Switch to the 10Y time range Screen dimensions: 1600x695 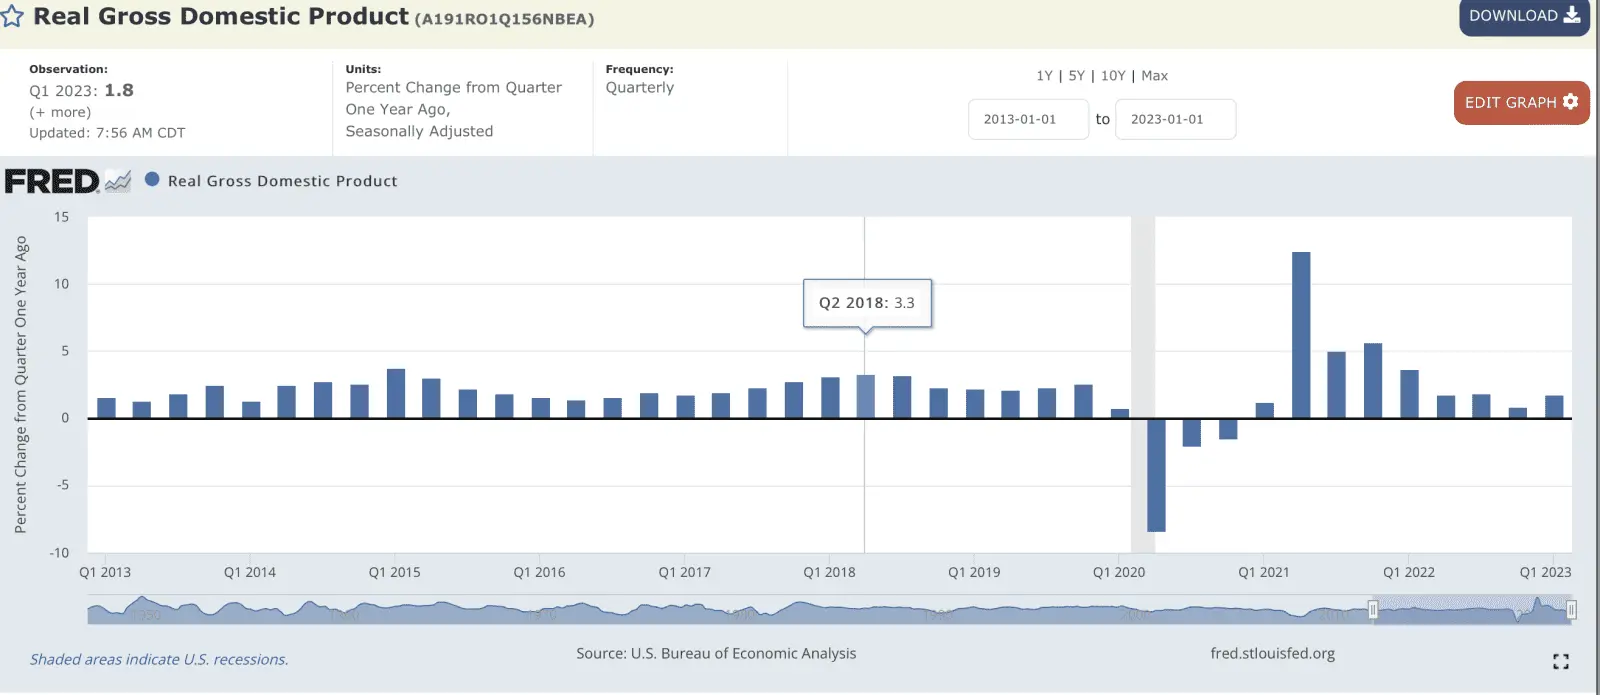1113,76
